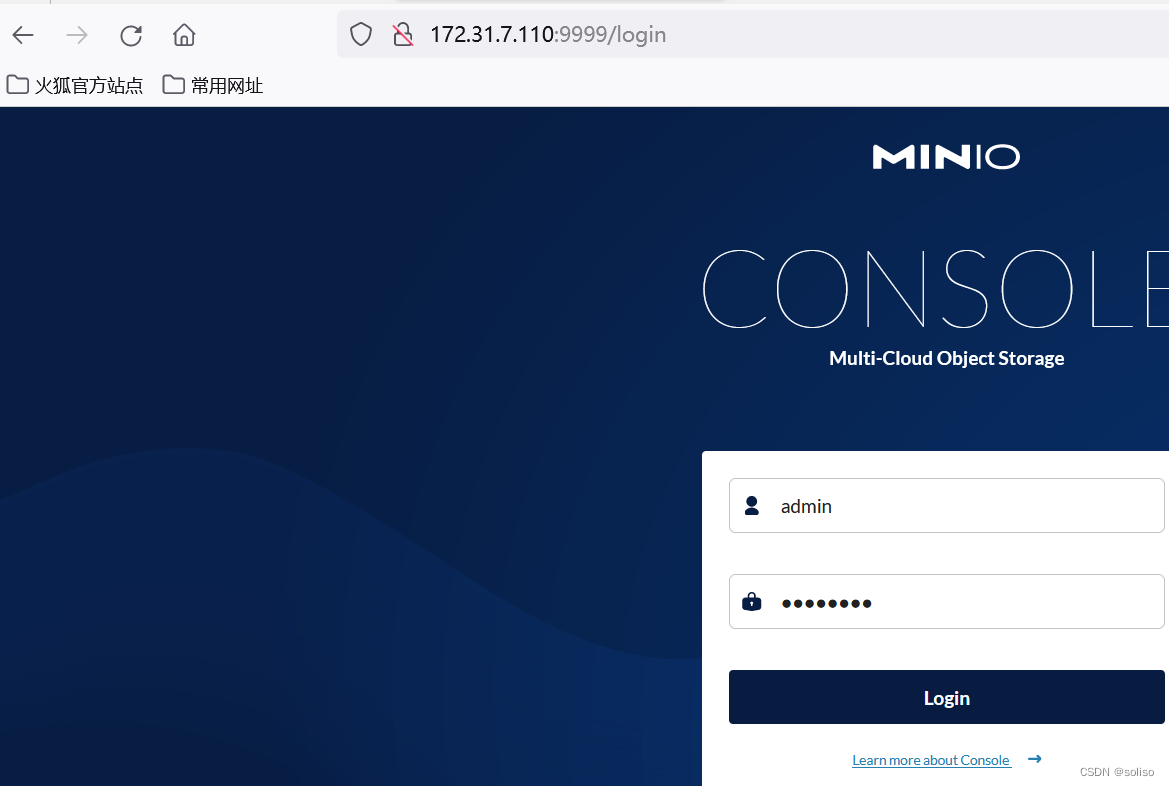This screenshot has height=786, width=1169.
Task: Click the CONSOLE heading text
Action: (936, 289)
